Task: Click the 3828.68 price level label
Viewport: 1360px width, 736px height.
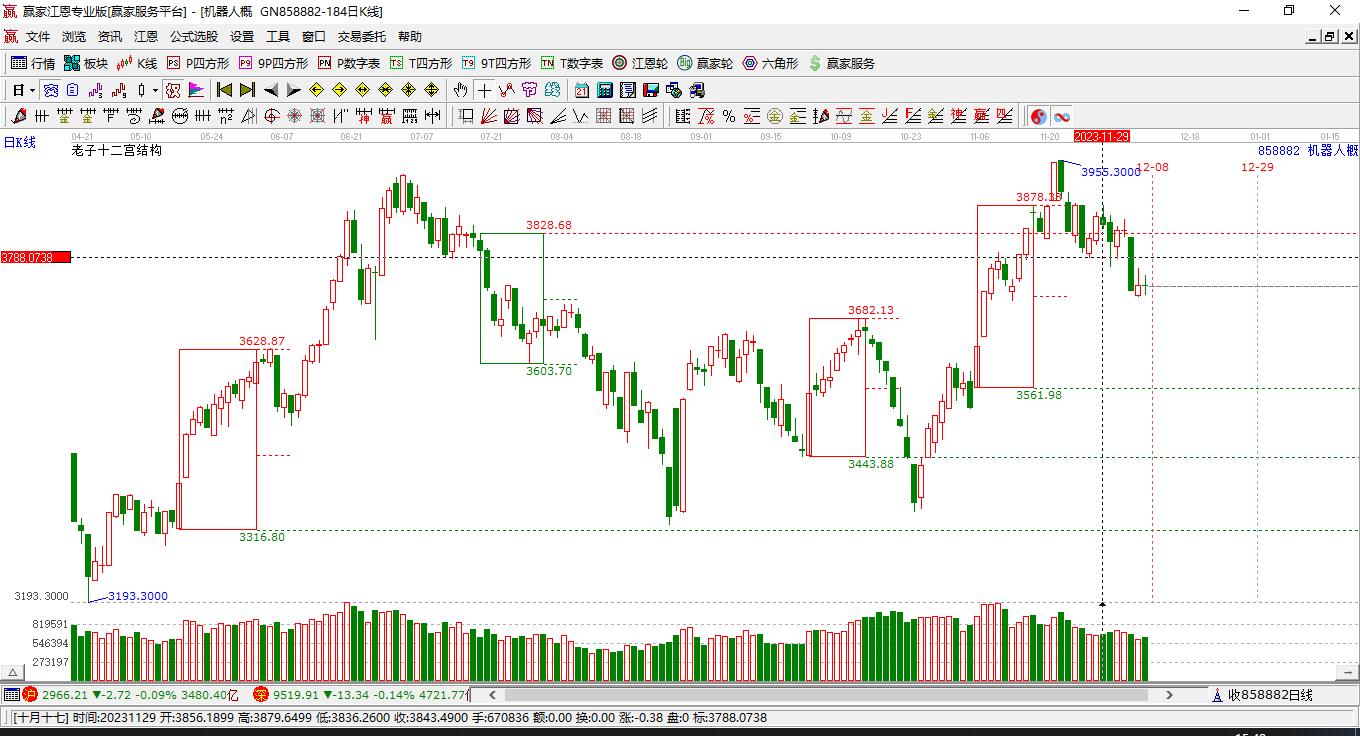Action: tap(549, 225)
